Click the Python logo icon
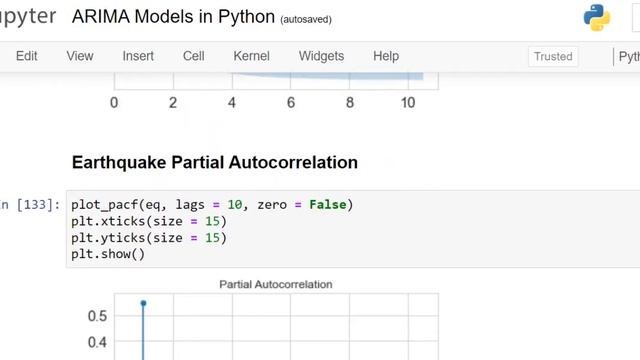Screen dimensions: 640x360 point(597,18)
